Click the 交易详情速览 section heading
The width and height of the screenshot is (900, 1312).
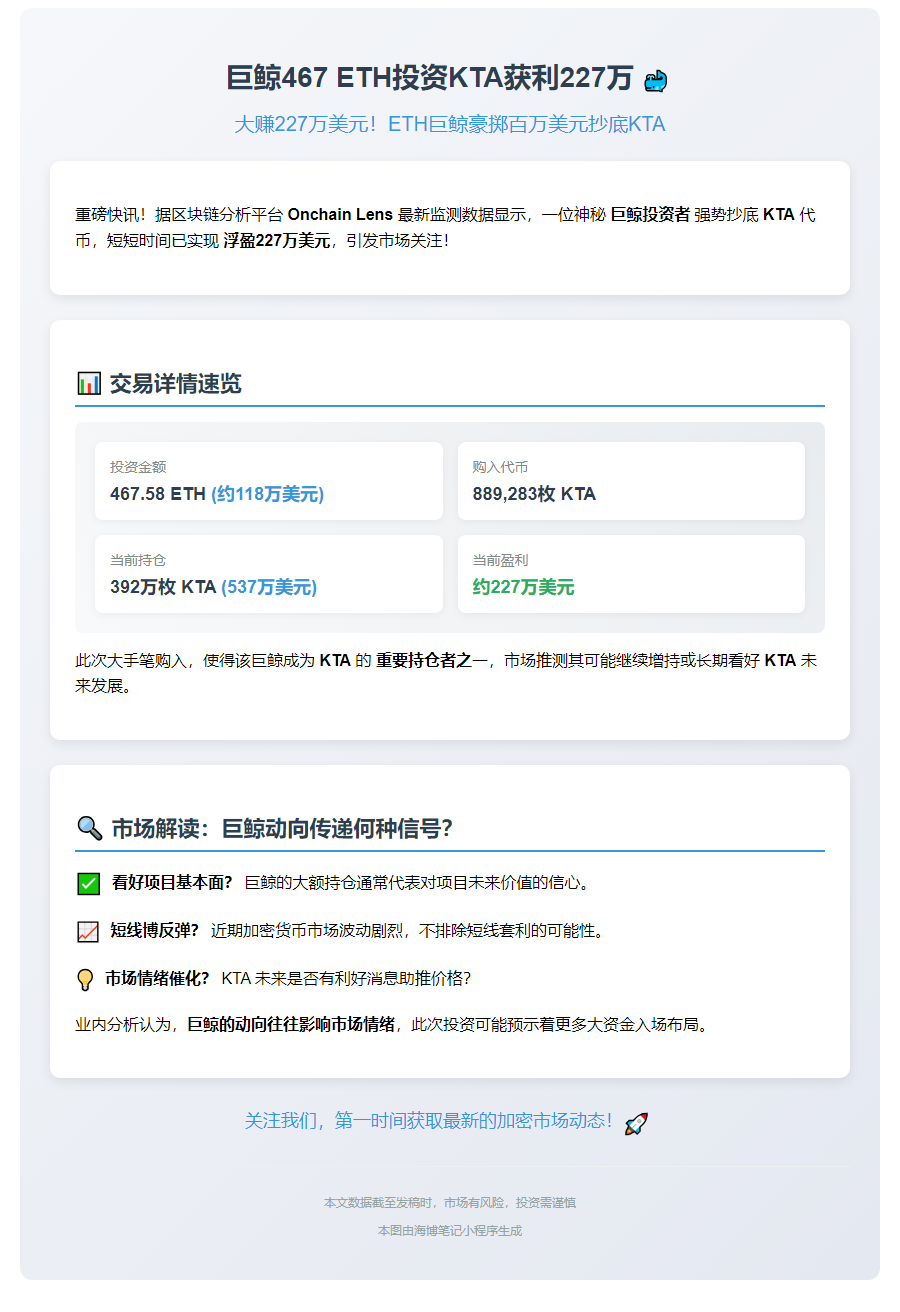pyautogui.click(x=176, y=384)
